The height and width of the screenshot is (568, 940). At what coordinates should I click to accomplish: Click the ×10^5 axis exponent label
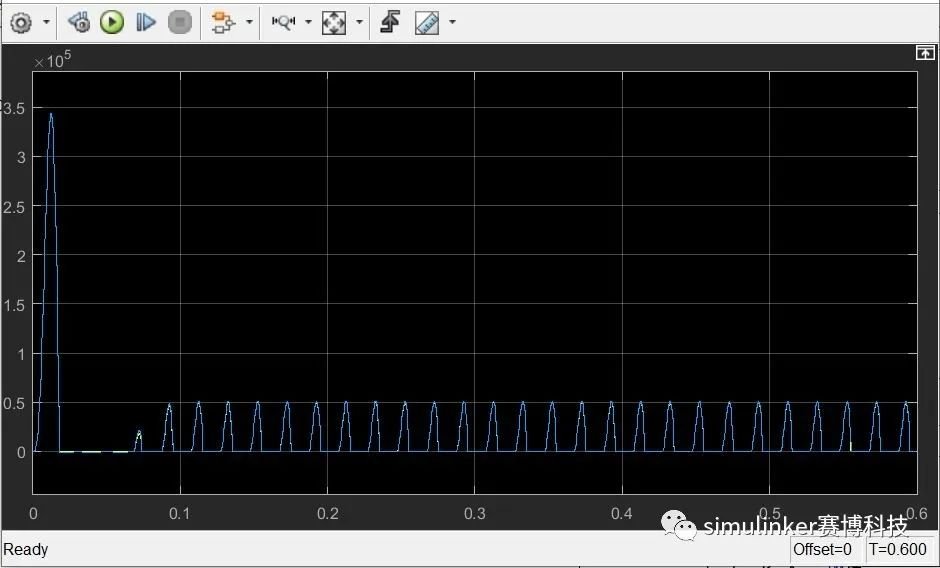pyautogui.click(x=53, y=60)
